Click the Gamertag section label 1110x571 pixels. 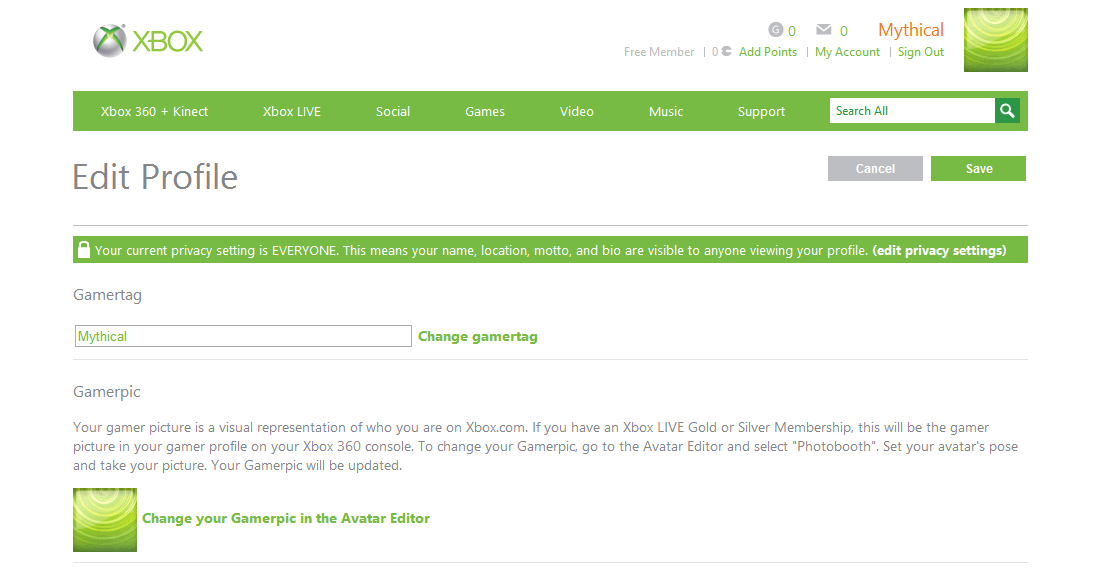(108, 295)
